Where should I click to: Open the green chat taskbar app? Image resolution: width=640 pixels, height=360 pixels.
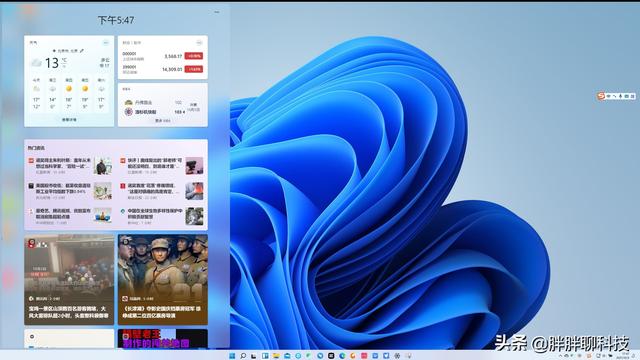coord(309,356)
